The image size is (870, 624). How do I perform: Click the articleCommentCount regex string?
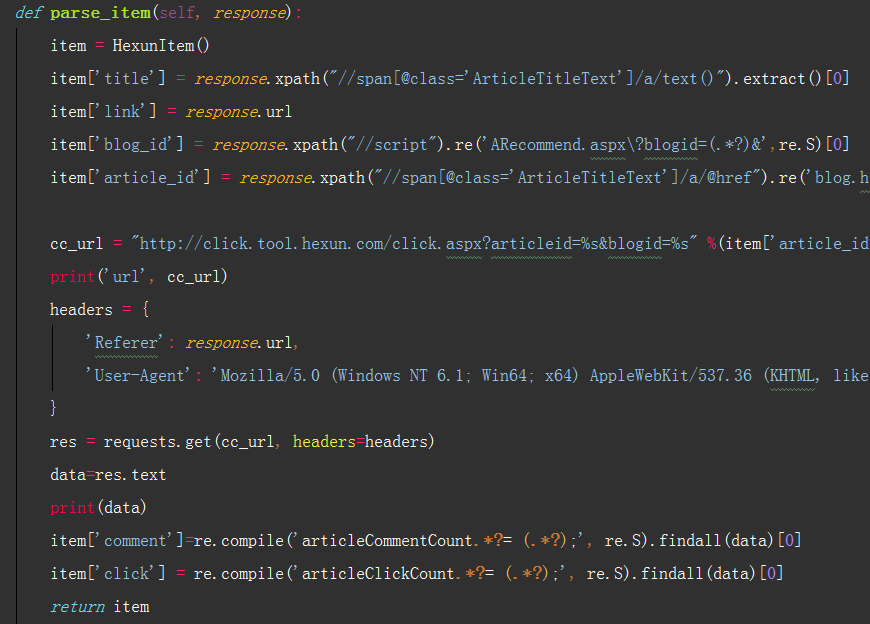[438, 540]
